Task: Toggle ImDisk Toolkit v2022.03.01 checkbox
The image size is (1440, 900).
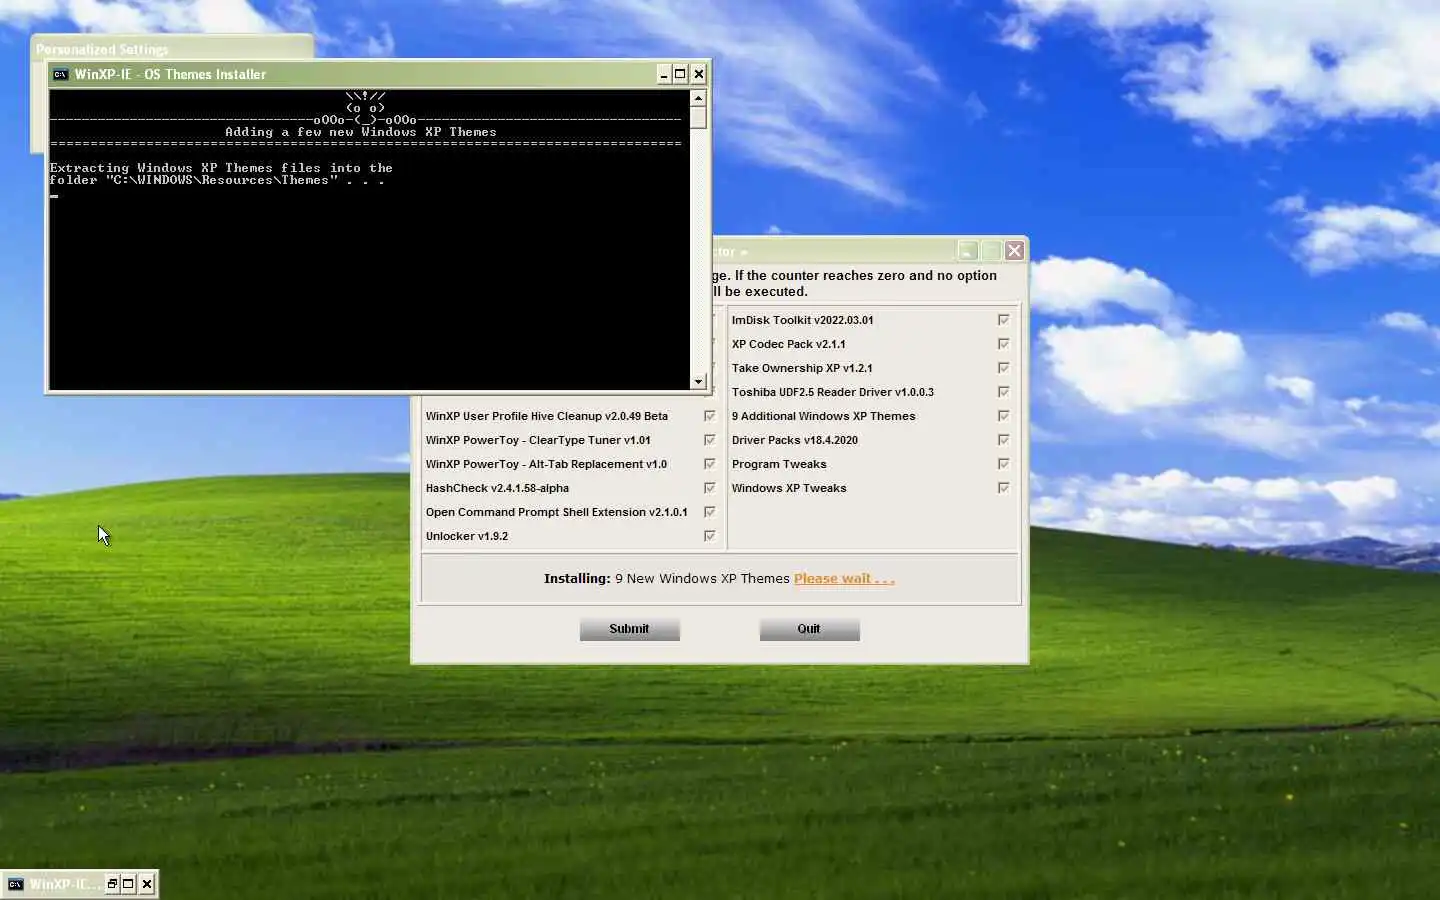Action: click(x=1003, y=320)
